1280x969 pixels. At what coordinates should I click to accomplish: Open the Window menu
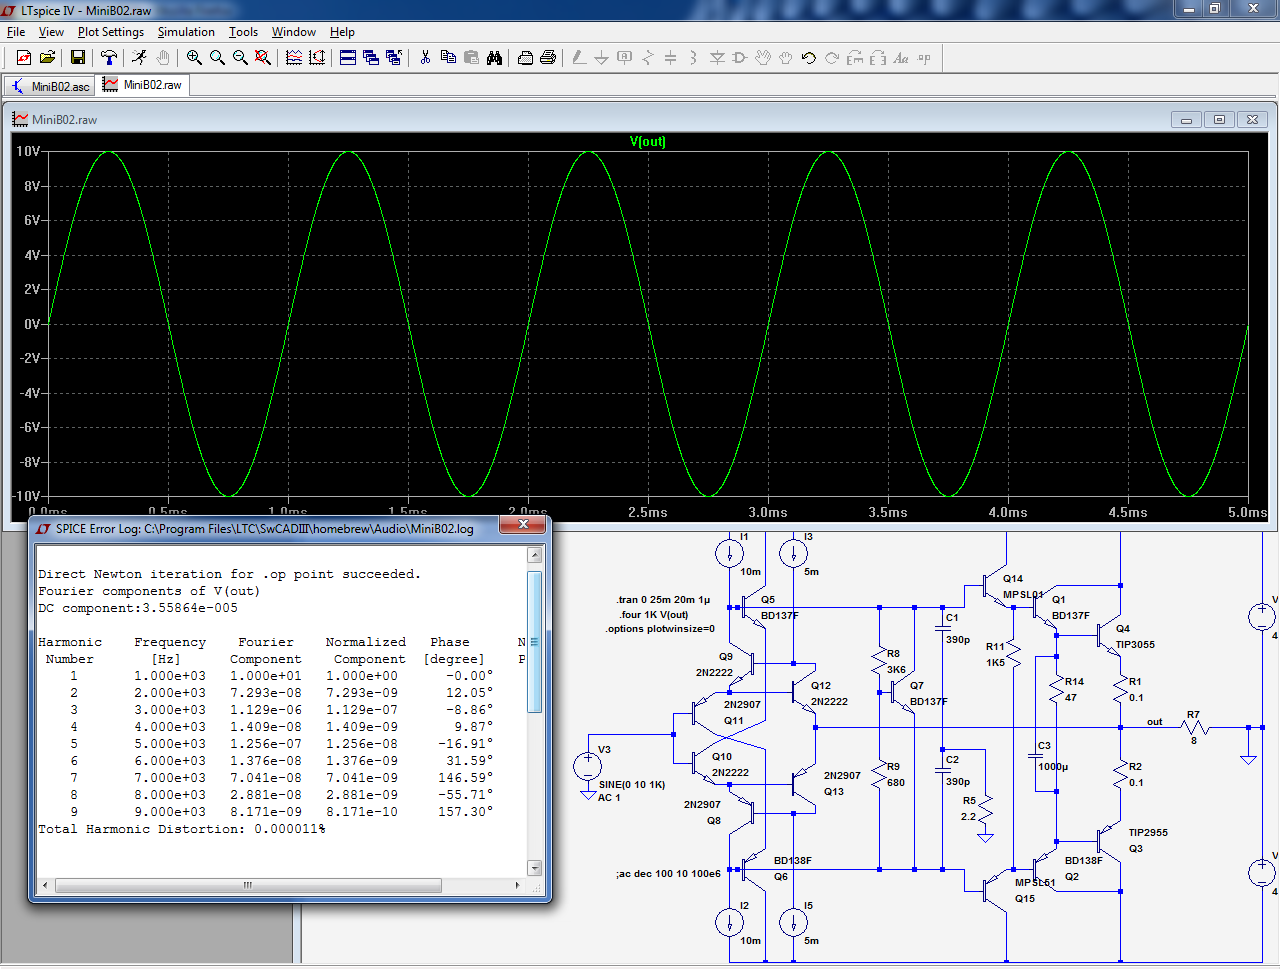tap(294, 32)
